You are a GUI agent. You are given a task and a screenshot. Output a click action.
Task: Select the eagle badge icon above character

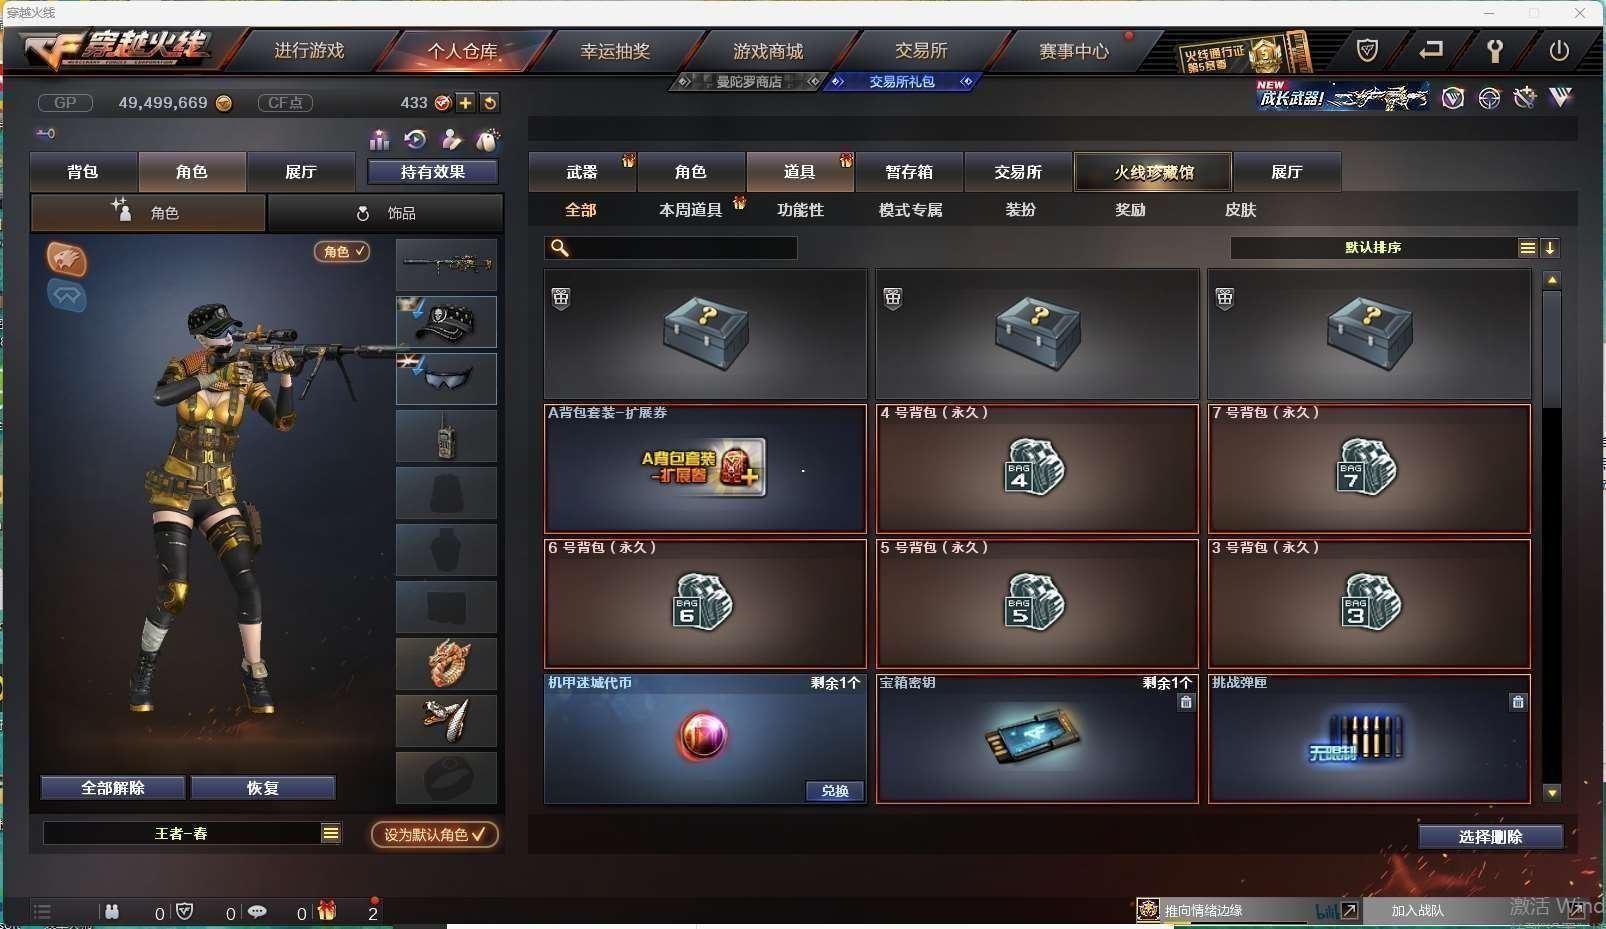(66, 259)
